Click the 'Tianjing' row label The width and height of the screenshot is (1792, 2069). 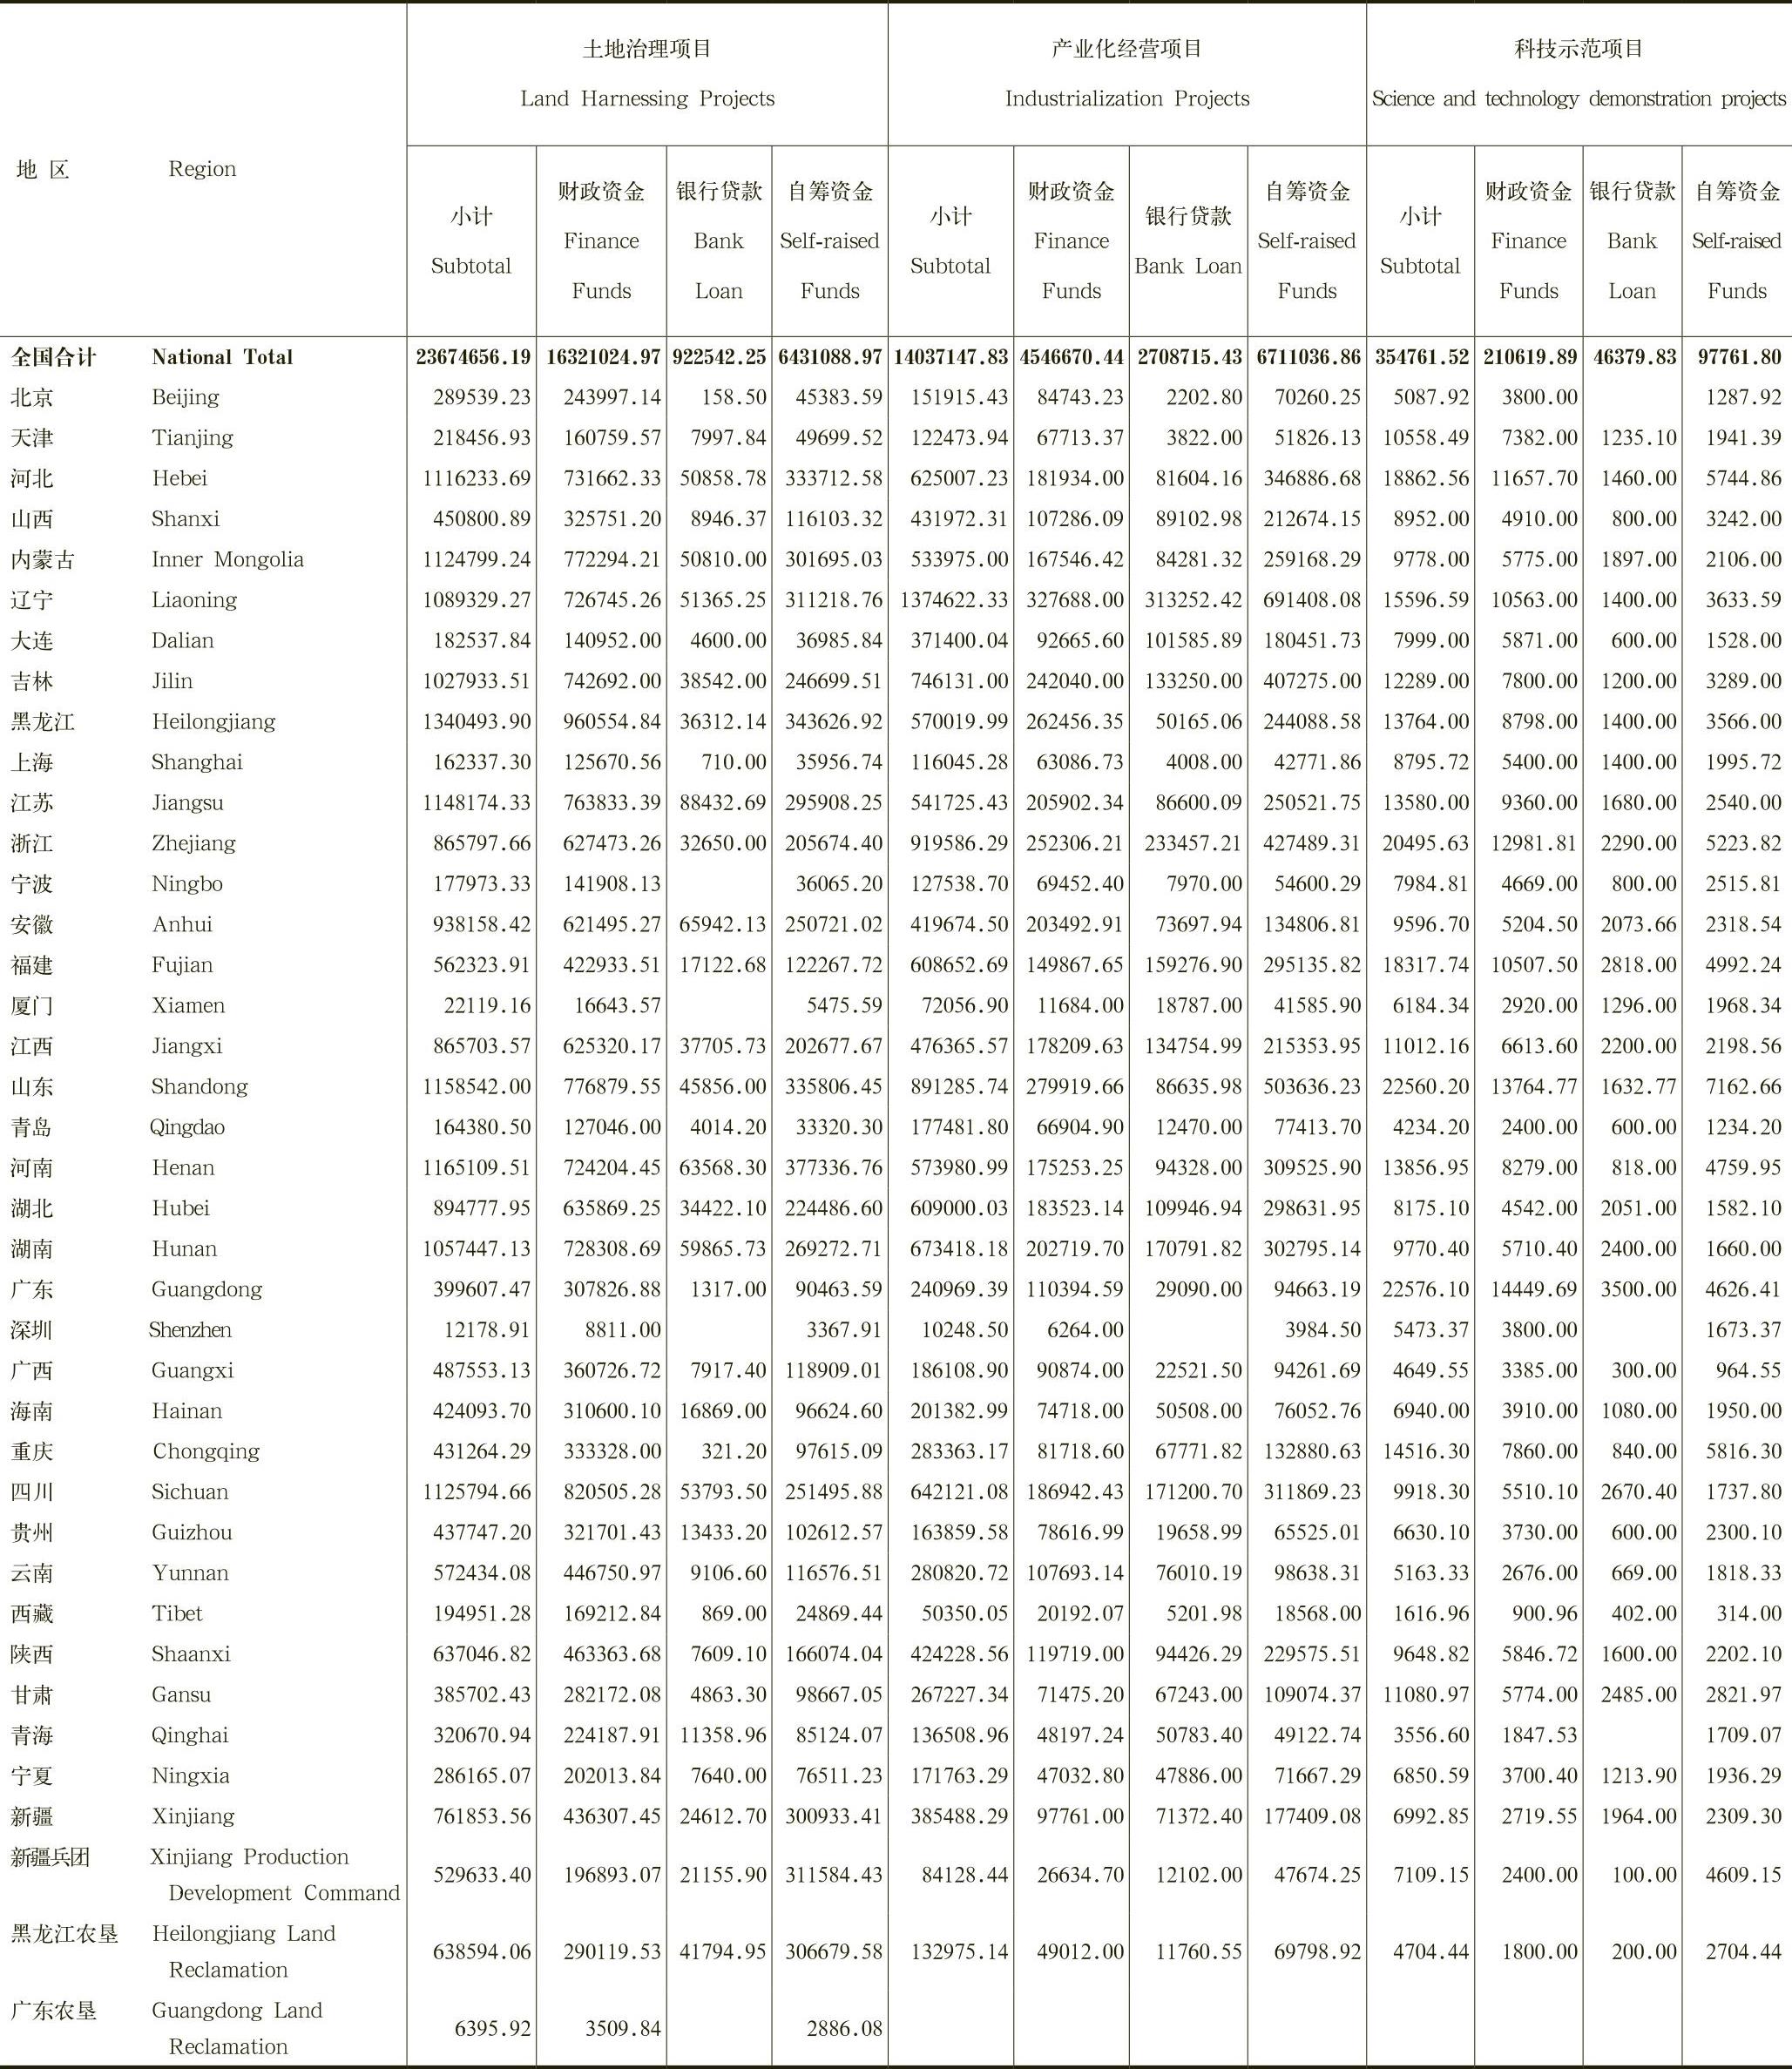(192, 438)
